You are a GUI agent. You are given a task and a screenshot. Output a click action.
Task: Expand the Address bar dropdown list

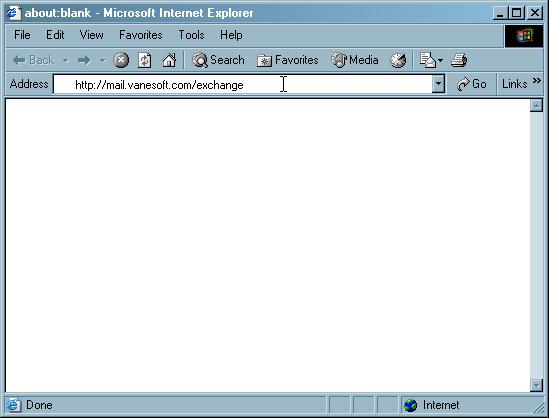pyautogui.click(x=438, y=84)
